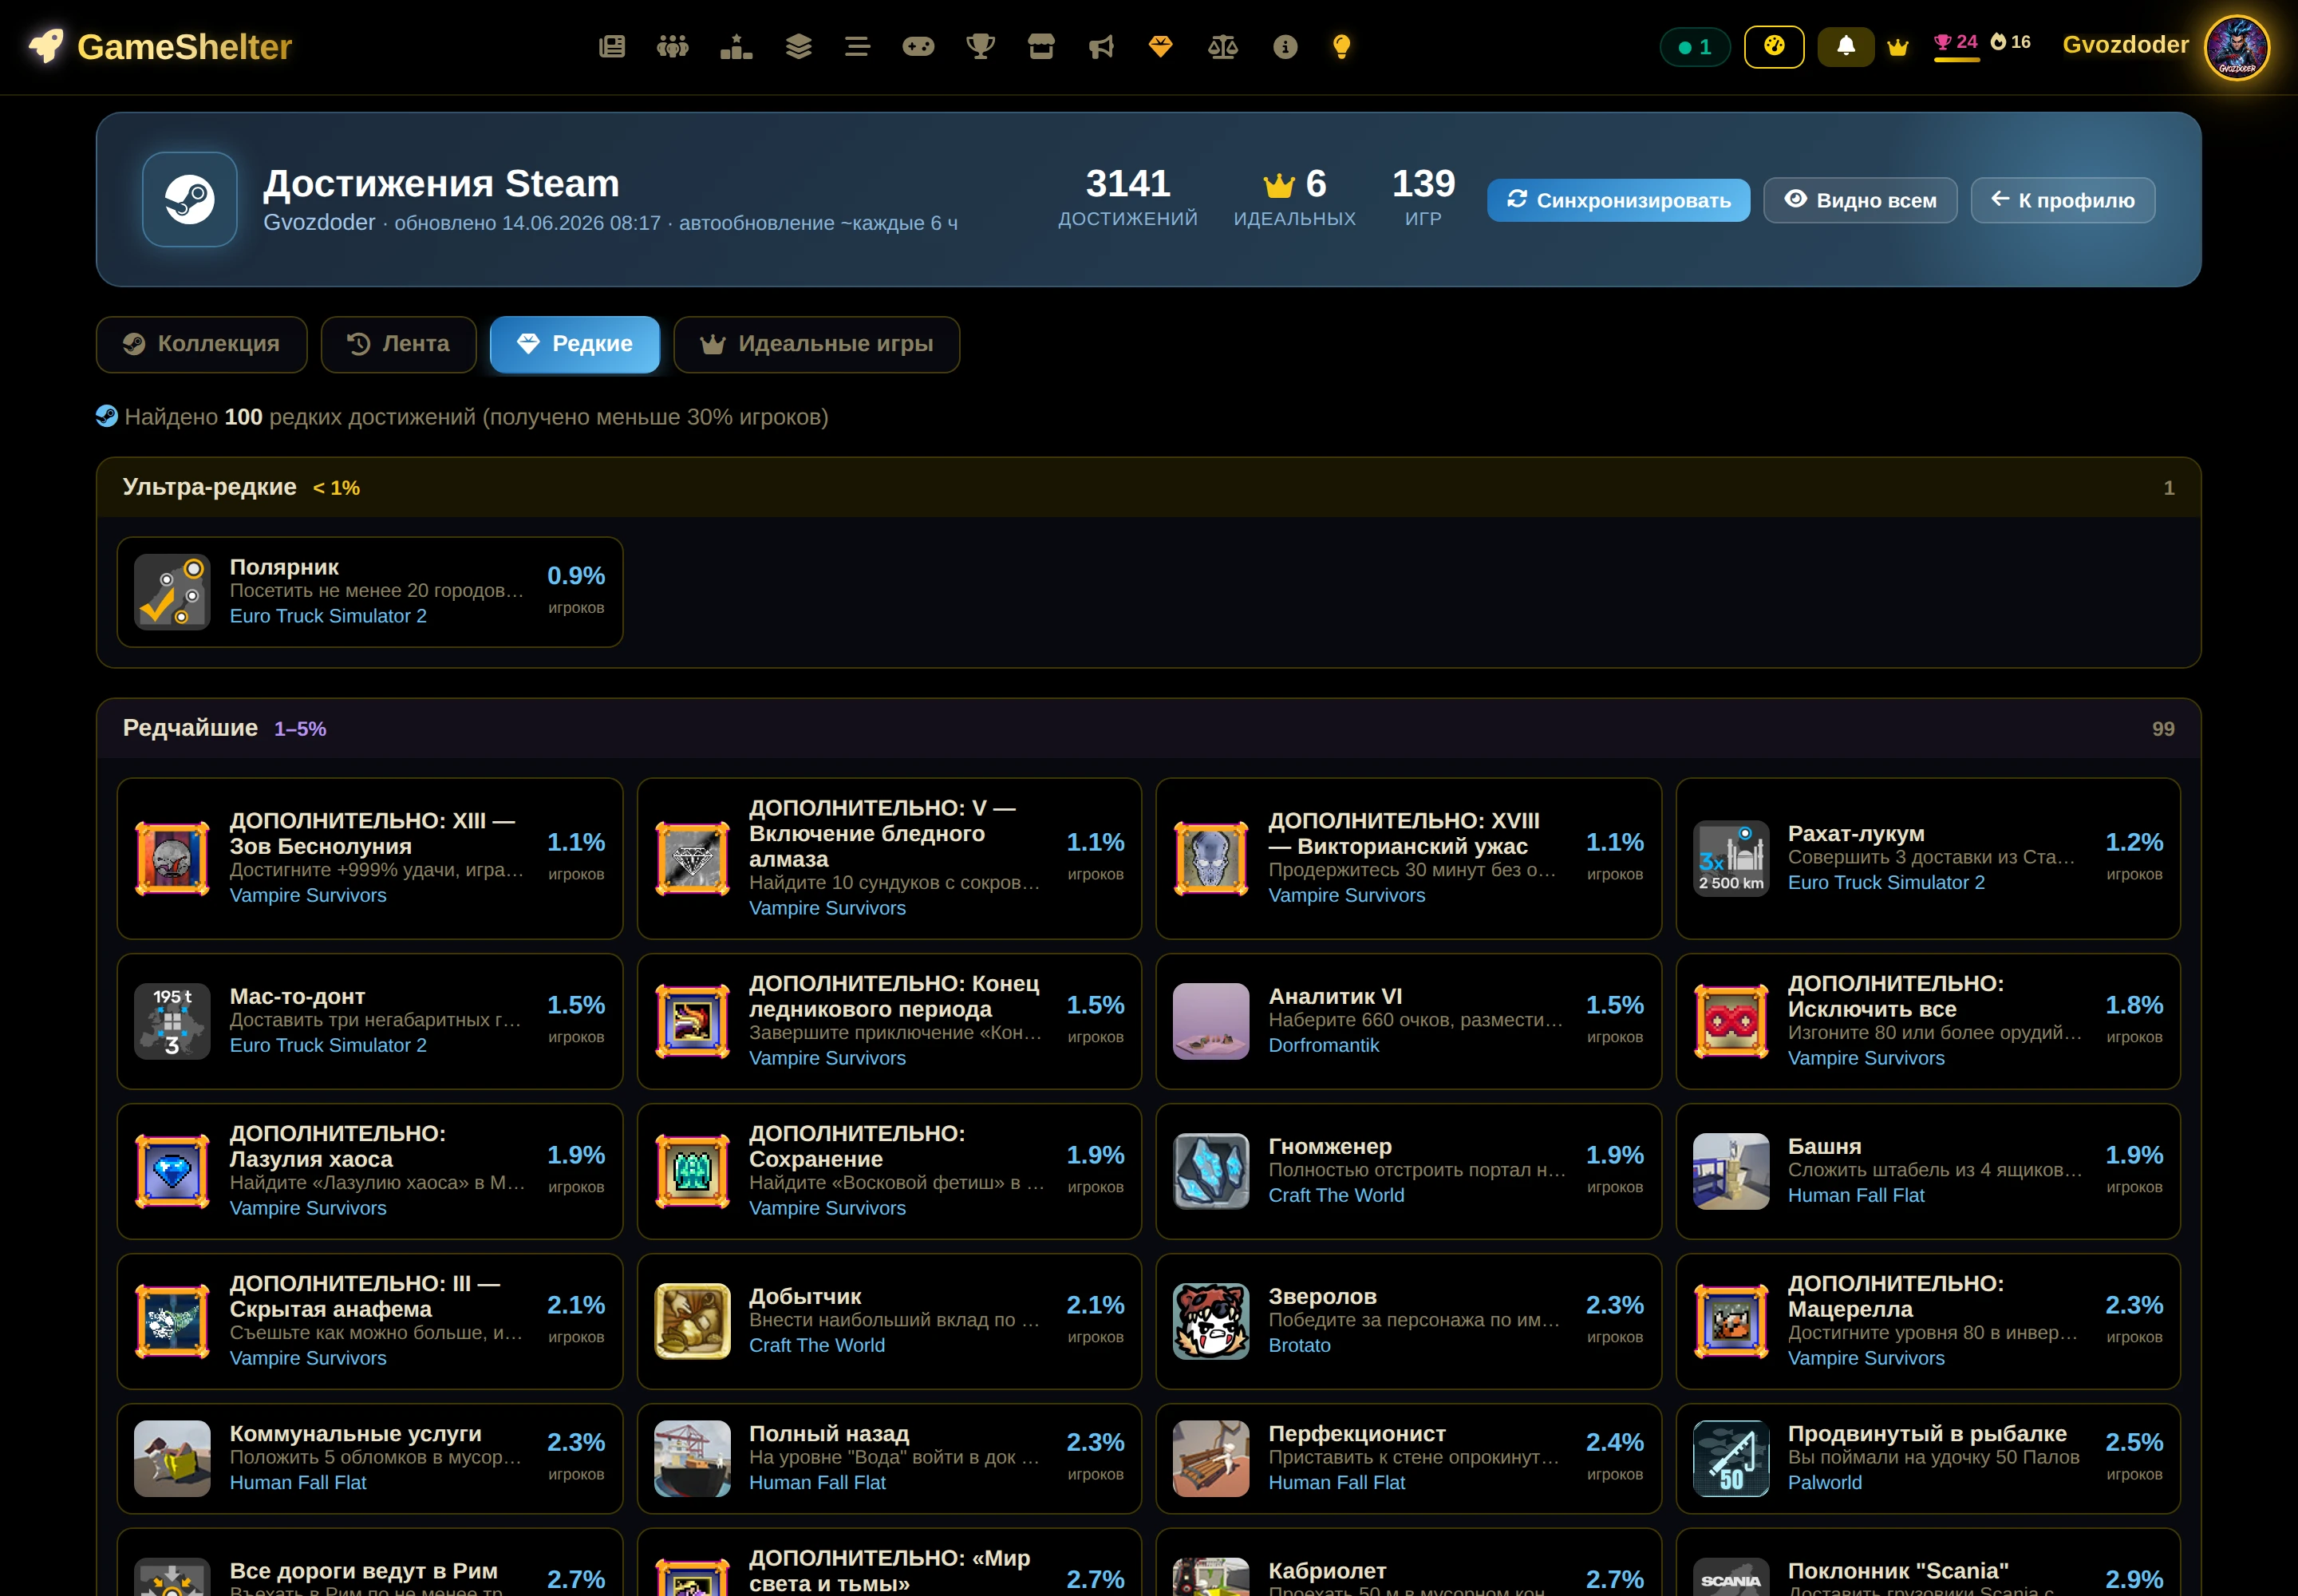Click the lightbulb ideas icon
The width and height of the screenshot is (2298, 1596).
coord(1342,46)
